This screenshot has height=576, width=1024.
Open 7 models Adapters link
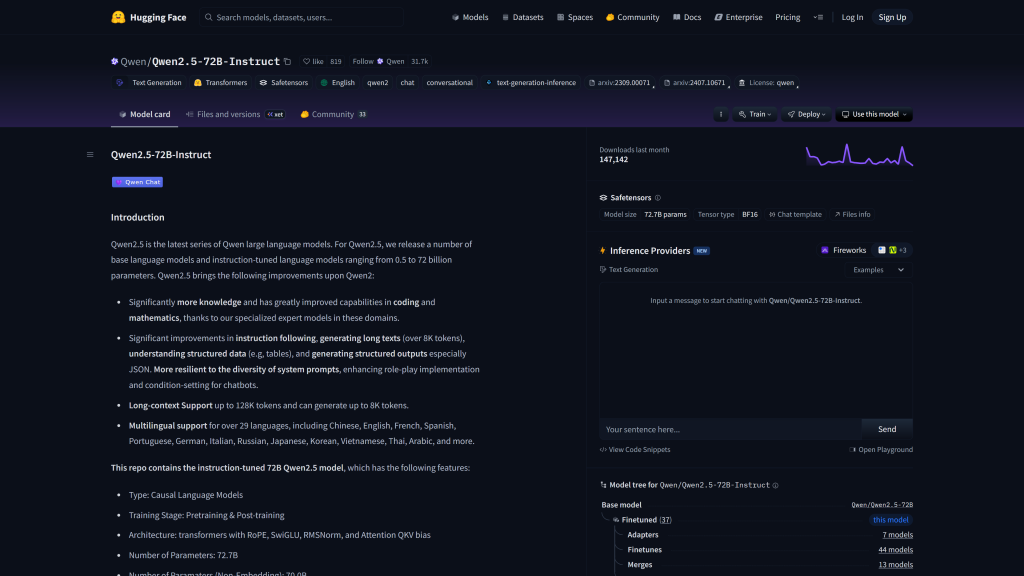(x=897, y=535)
